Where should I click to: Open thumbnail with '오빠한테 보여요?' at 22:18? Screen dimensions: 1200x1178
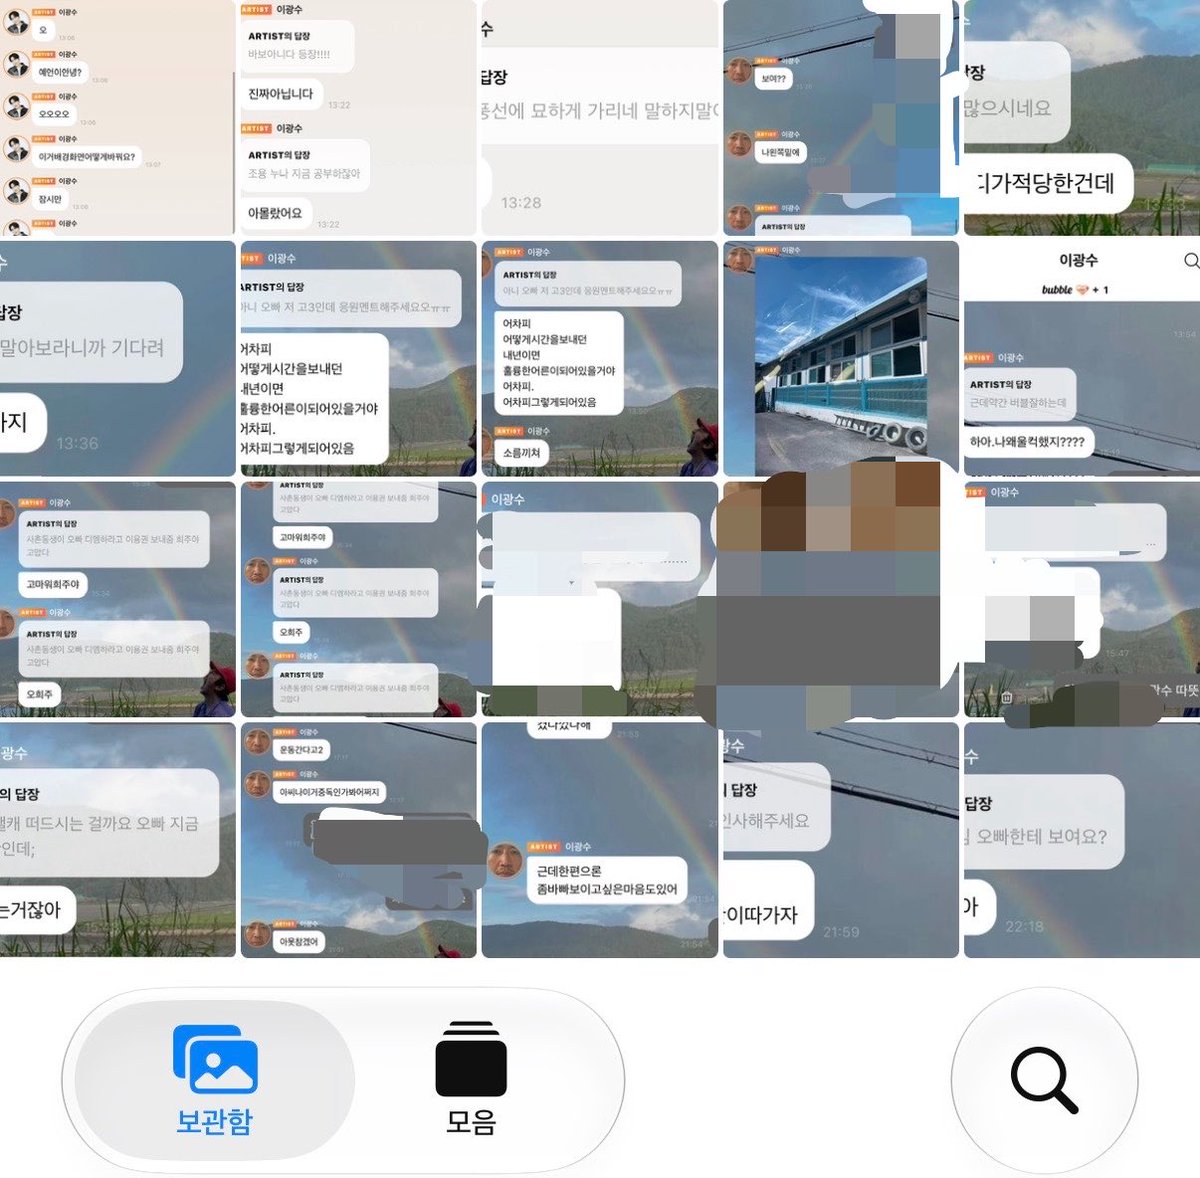tap(1082, 840)
